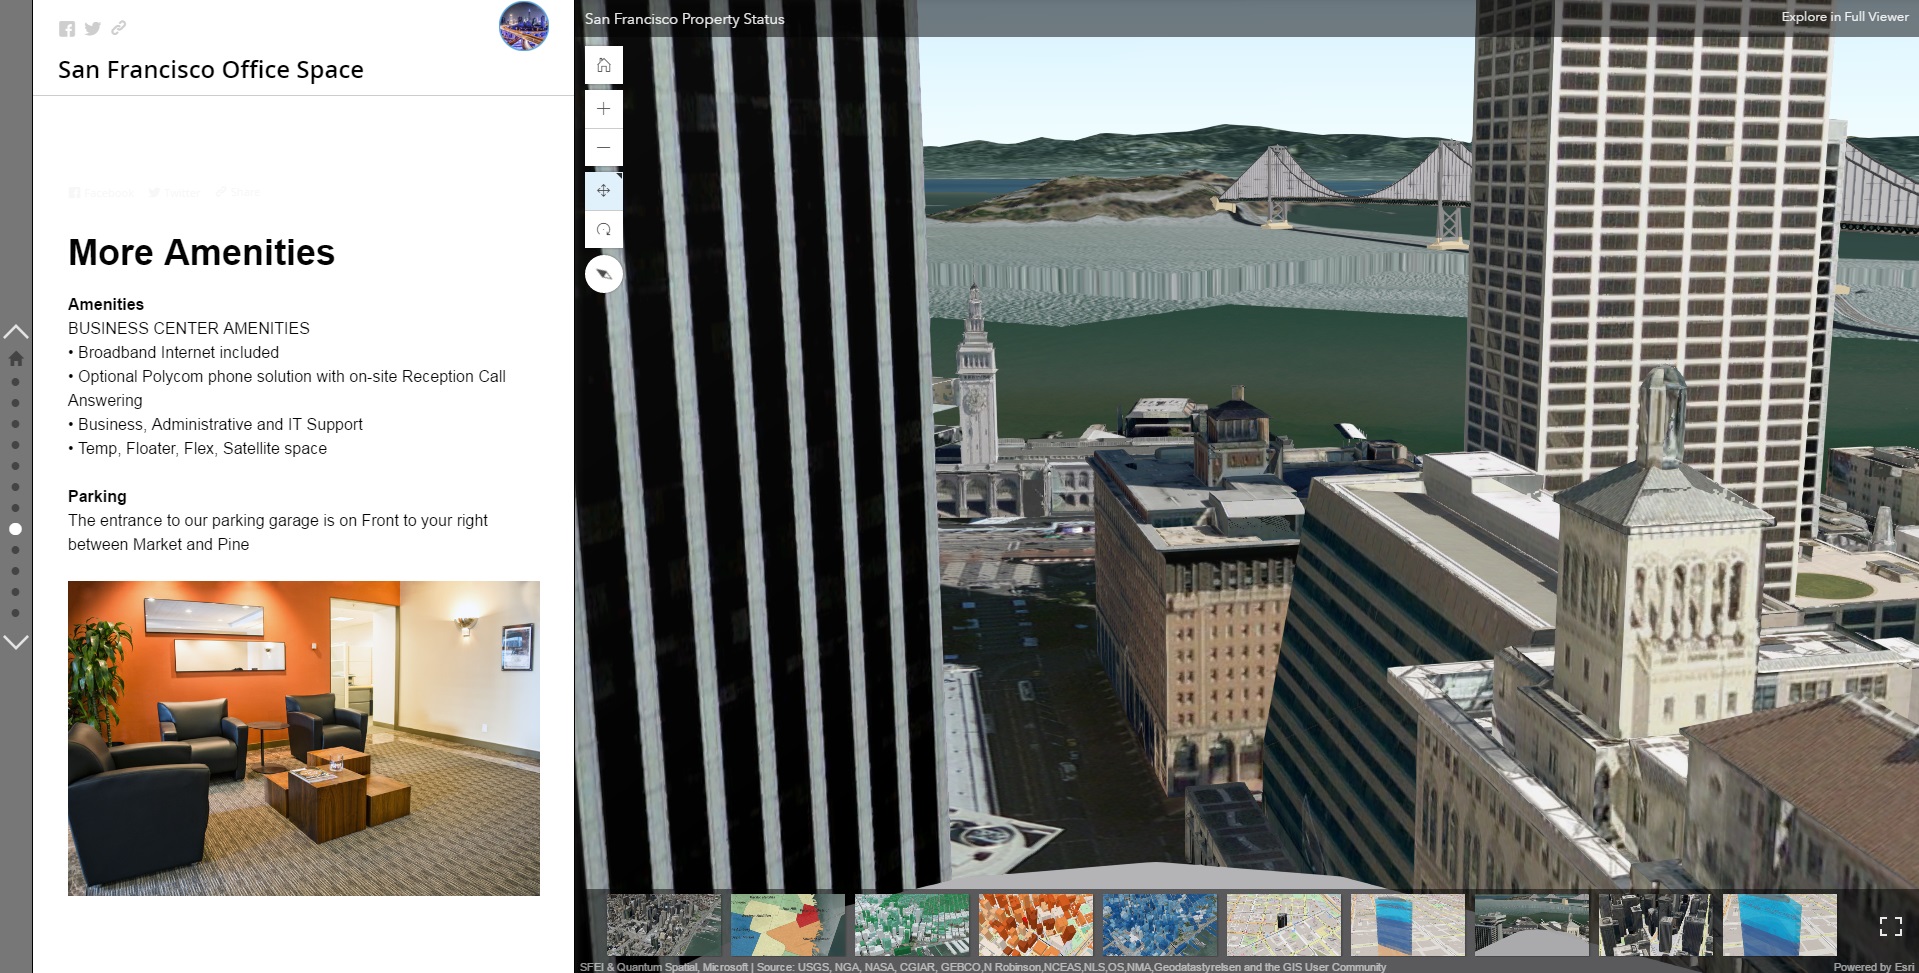
Task: Jump to story home in side navigation
Action: pos(16,358)
